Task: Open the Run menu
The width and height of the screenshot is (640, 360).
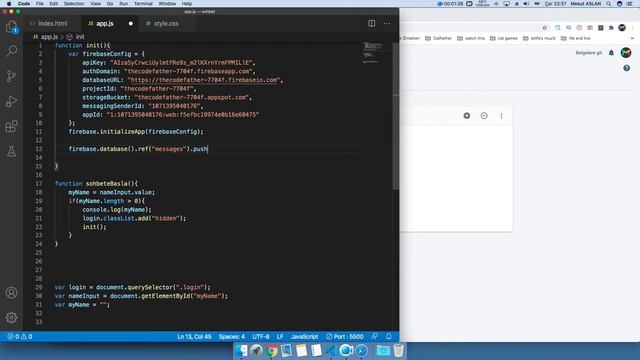Action: (123, 4)
